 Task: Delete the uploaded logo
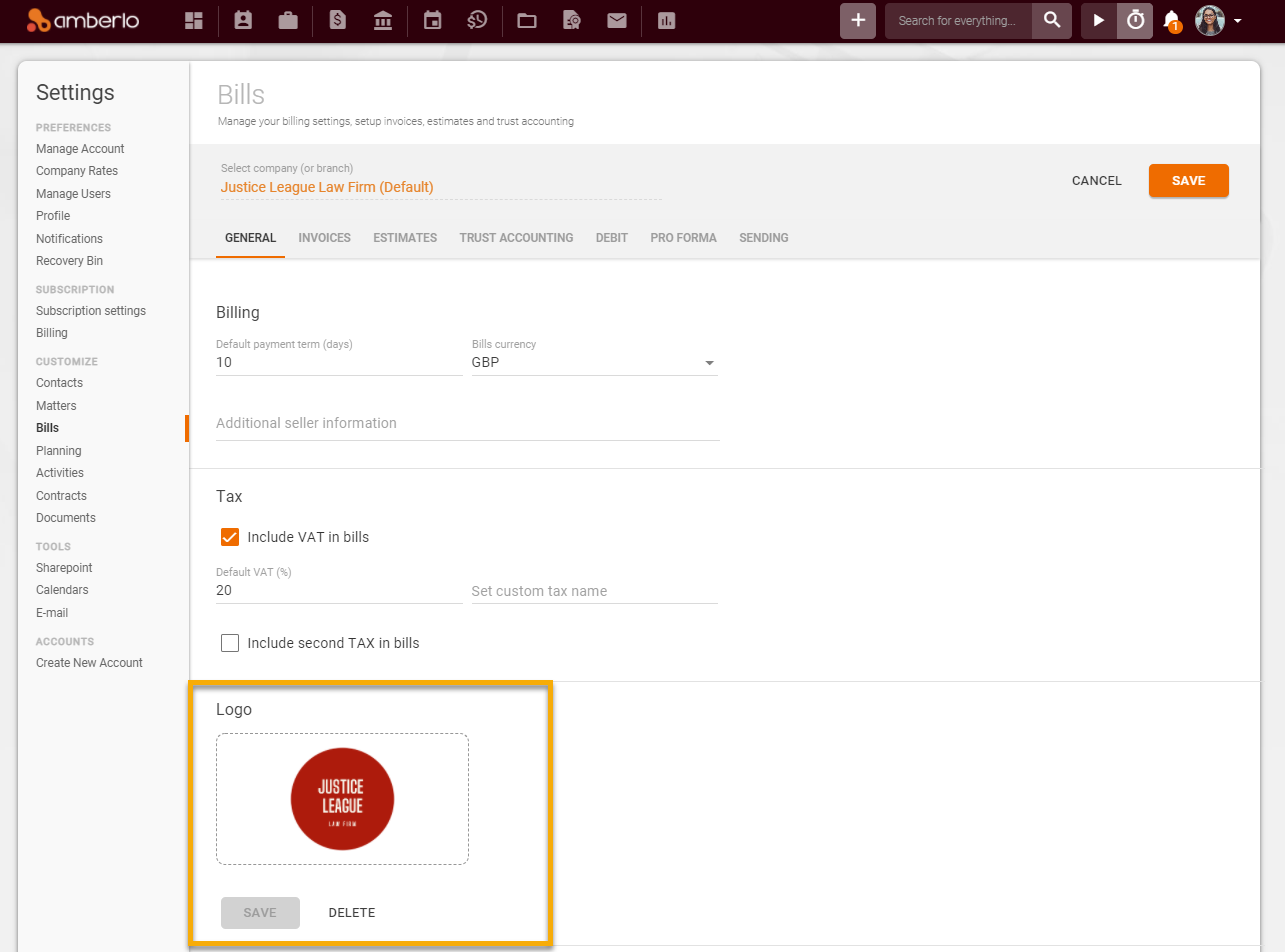click(x=351, y=912)
